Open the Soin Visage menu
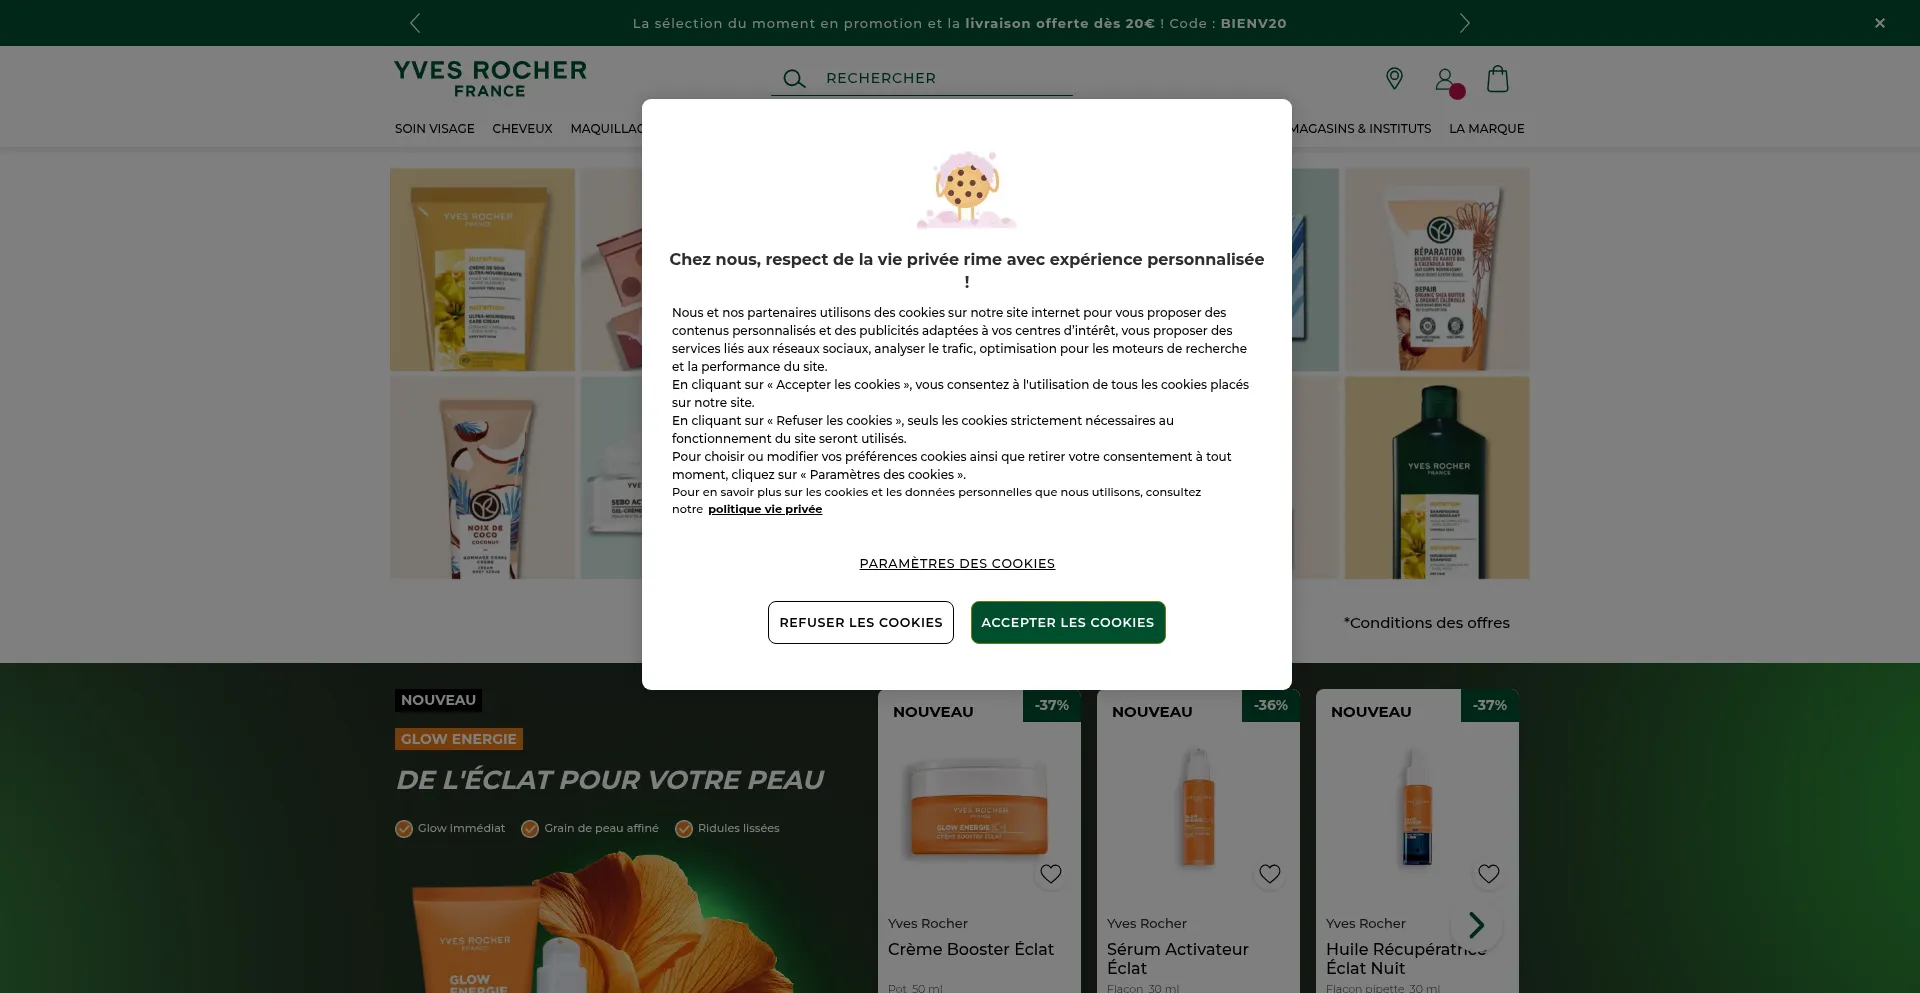The width and height of the screenshot is (1920, 993). 434,129
